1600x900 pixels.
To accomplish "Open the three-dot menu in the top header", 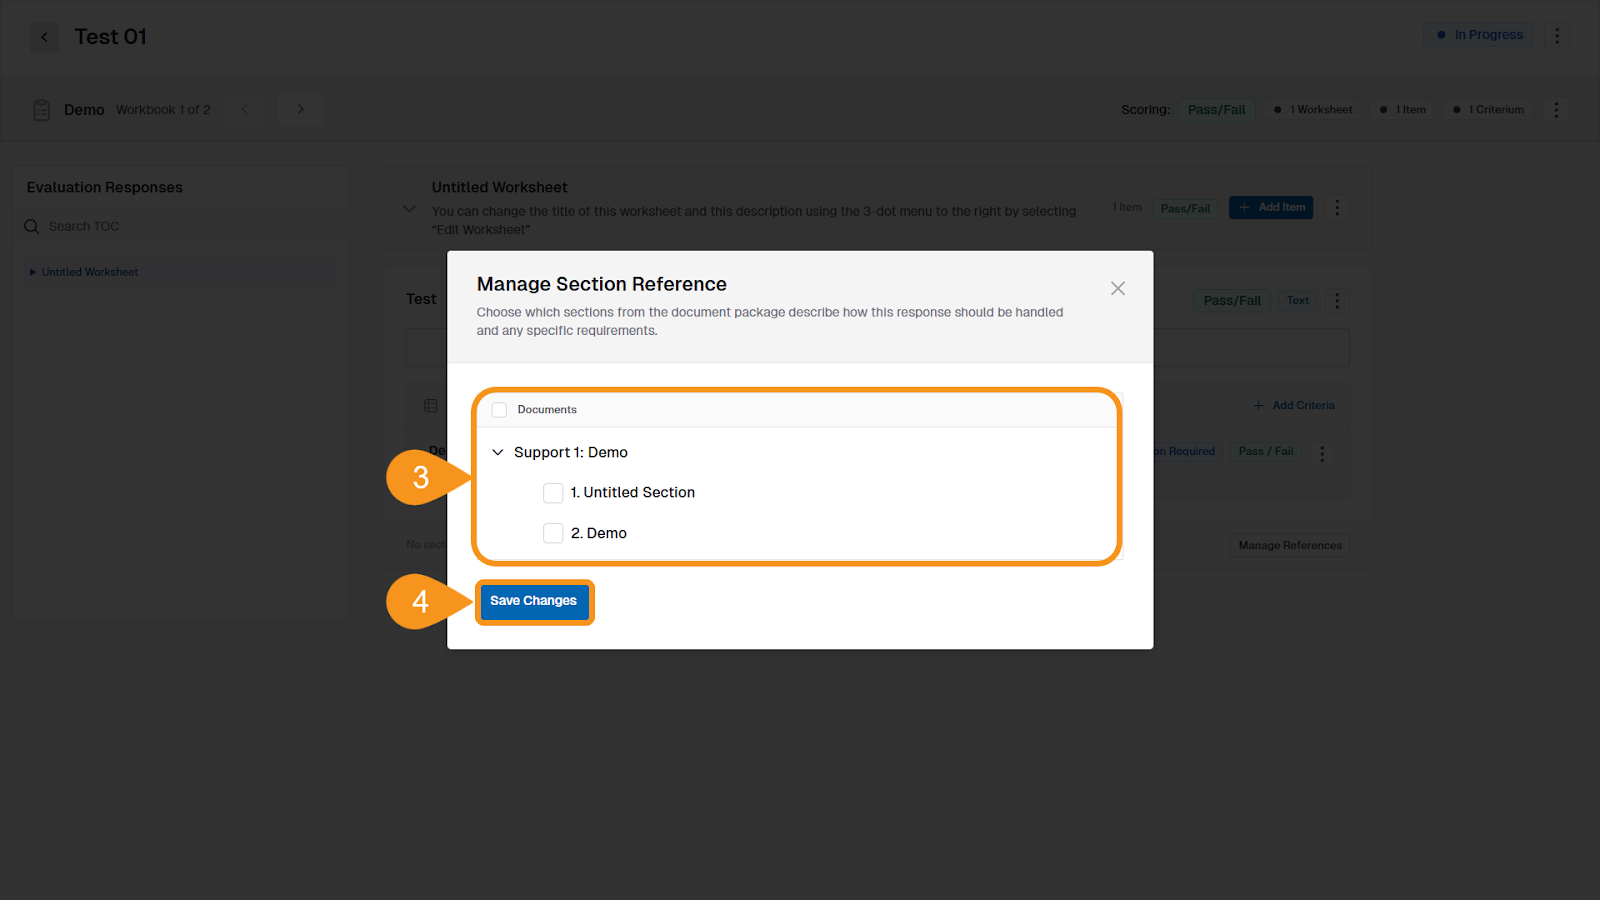I will pos(1557,35).
